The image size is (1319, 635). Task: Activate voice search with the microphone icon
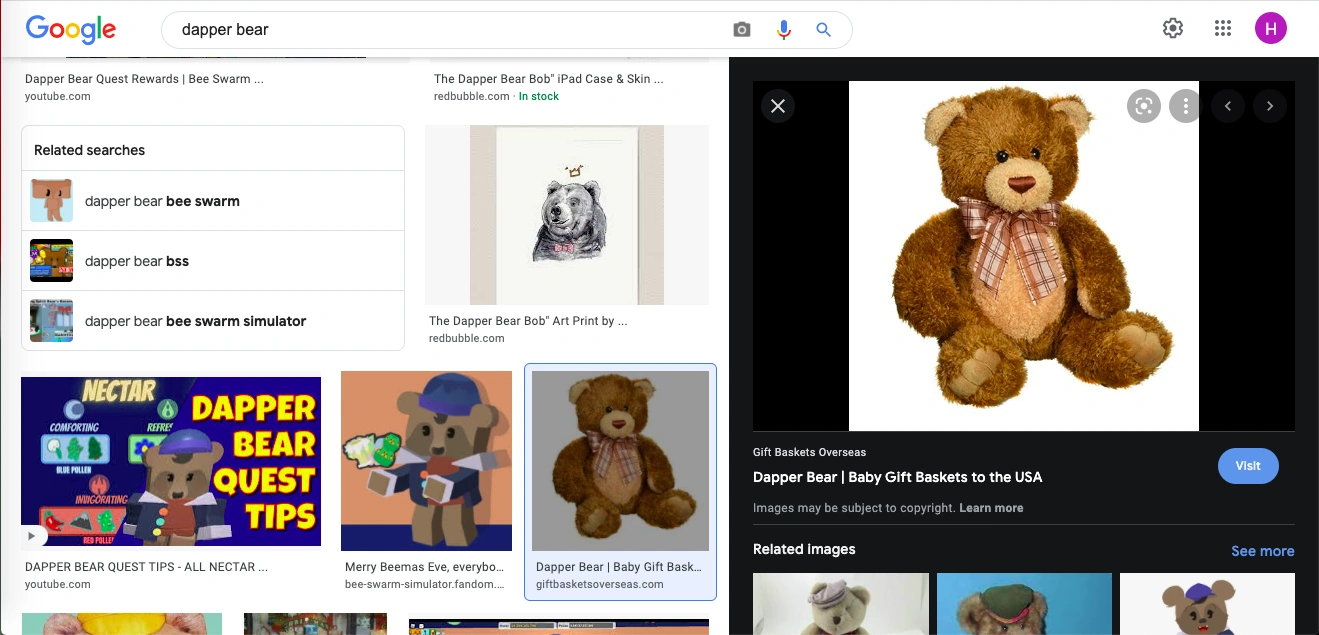784,30
